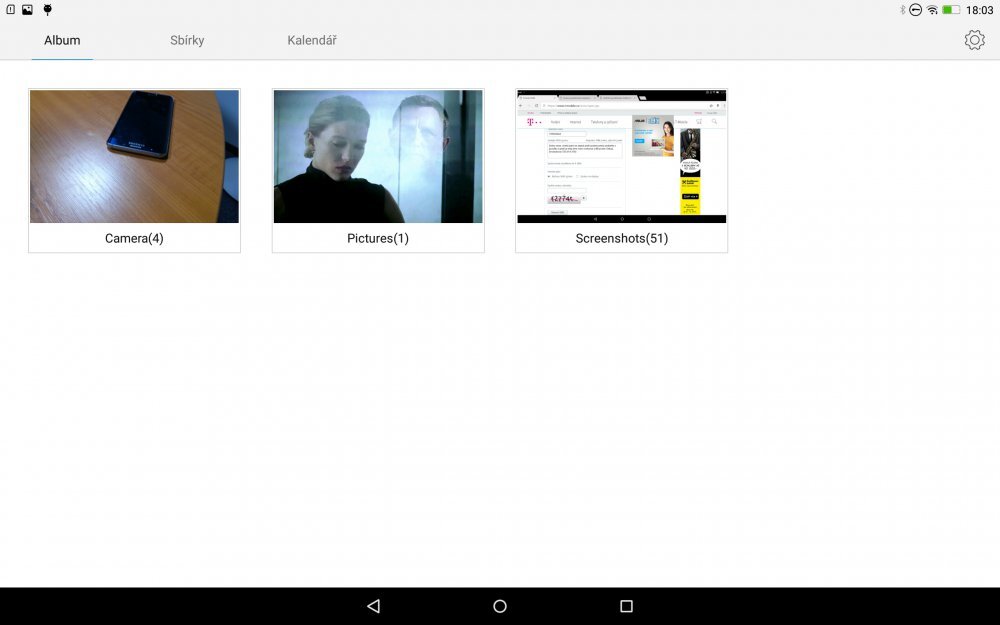This screenshot has width=1000, height=625.
Task: Open recent apps with the square button
Action: pos(626,606)
